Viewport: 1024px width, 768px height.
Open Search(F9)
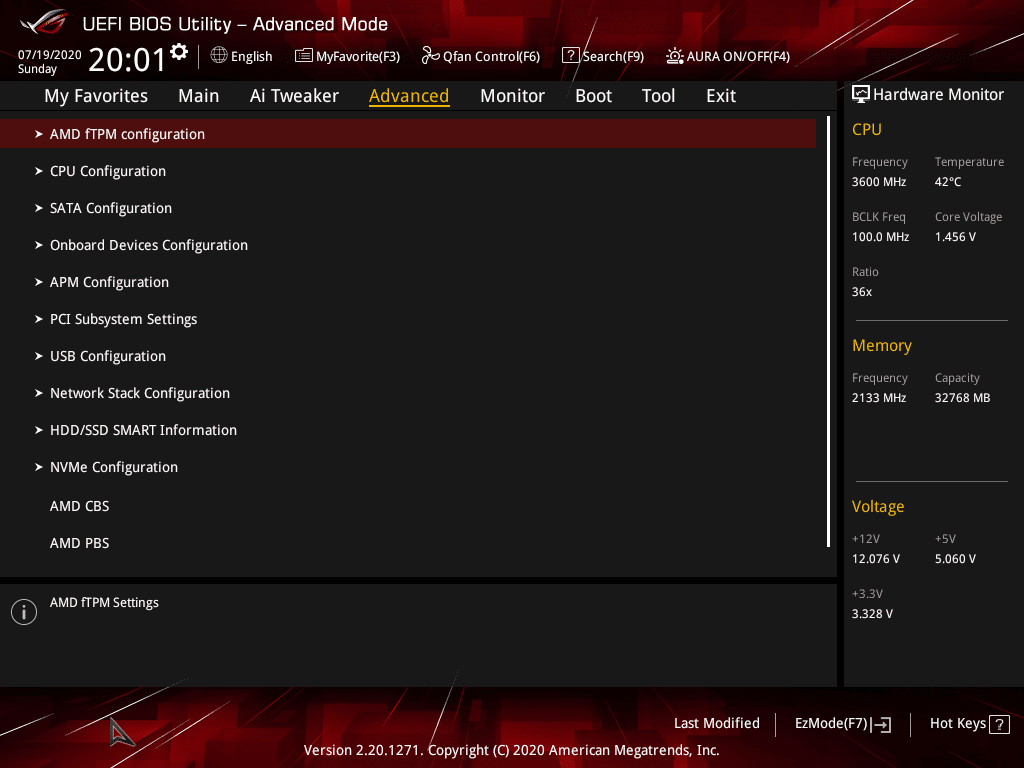pos(603,56)
